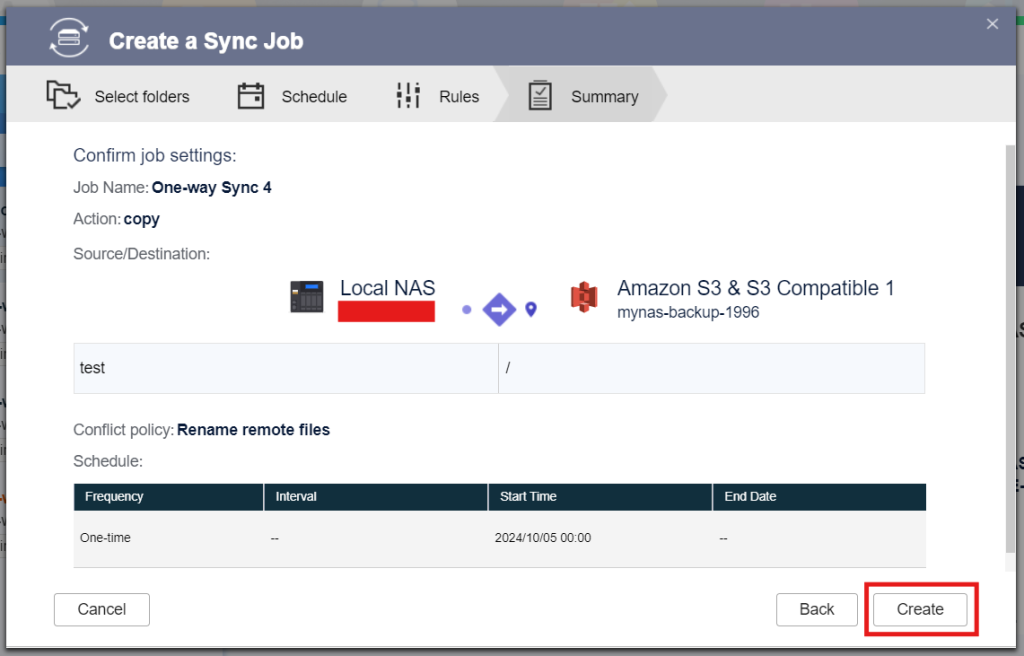1024x656 pixels.
Task: Click the Schedule calendar icon
Action: pos(251,95)
